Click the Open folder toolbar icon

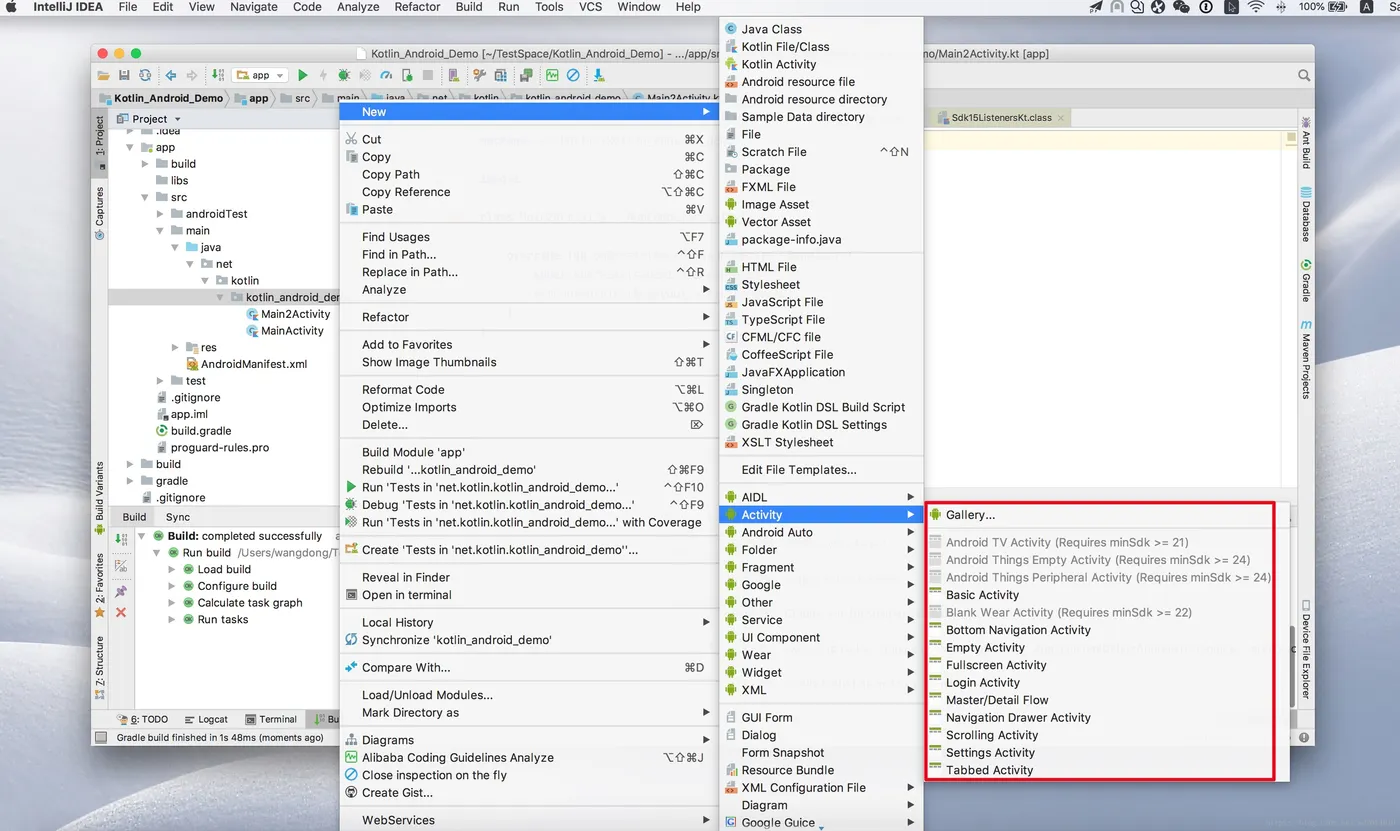pyautogui.click(x=104, y=75)
